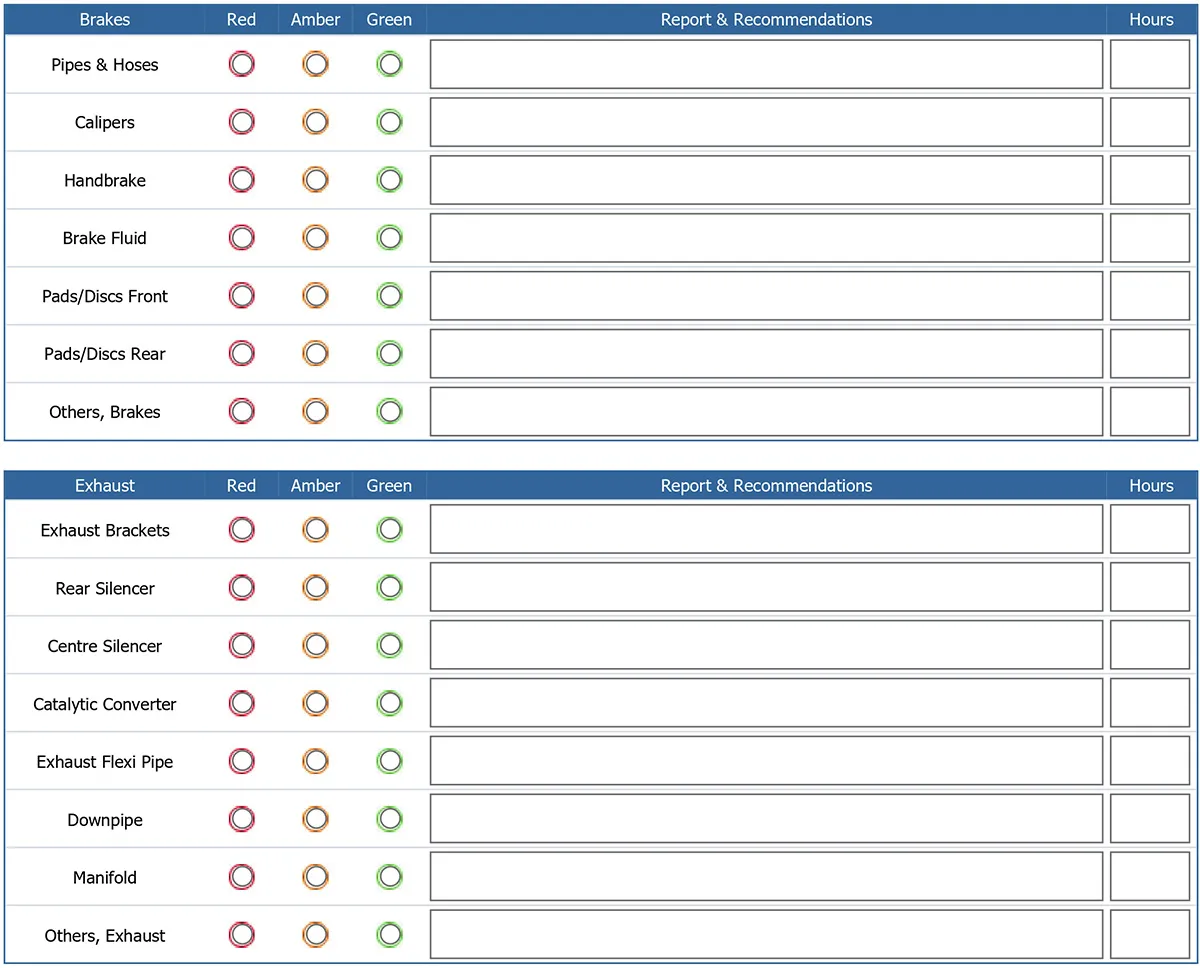Mark Brake Fluid as Amber
Viewport: 1200px width, 968px height.
coord(315,238)
